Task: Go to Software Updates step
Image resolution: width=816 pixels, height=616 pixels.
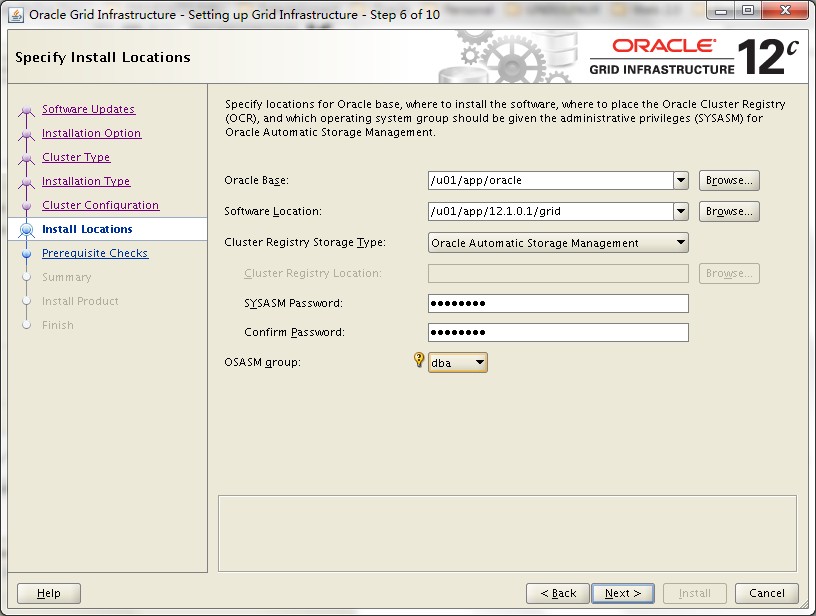Action: click(88, 109)
